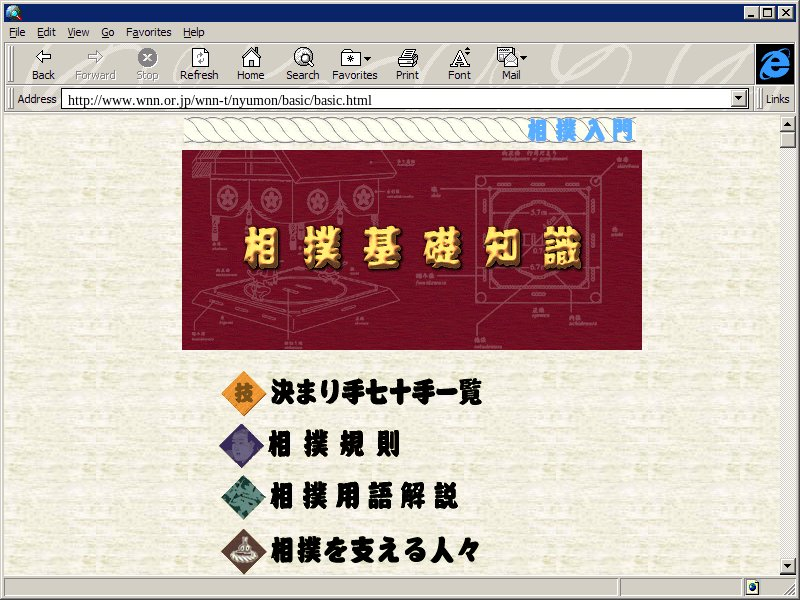Image resolution: width=800 pixels, height=600 pixels.
Task: Click the Back toolbar button
Action: (43, 64)
